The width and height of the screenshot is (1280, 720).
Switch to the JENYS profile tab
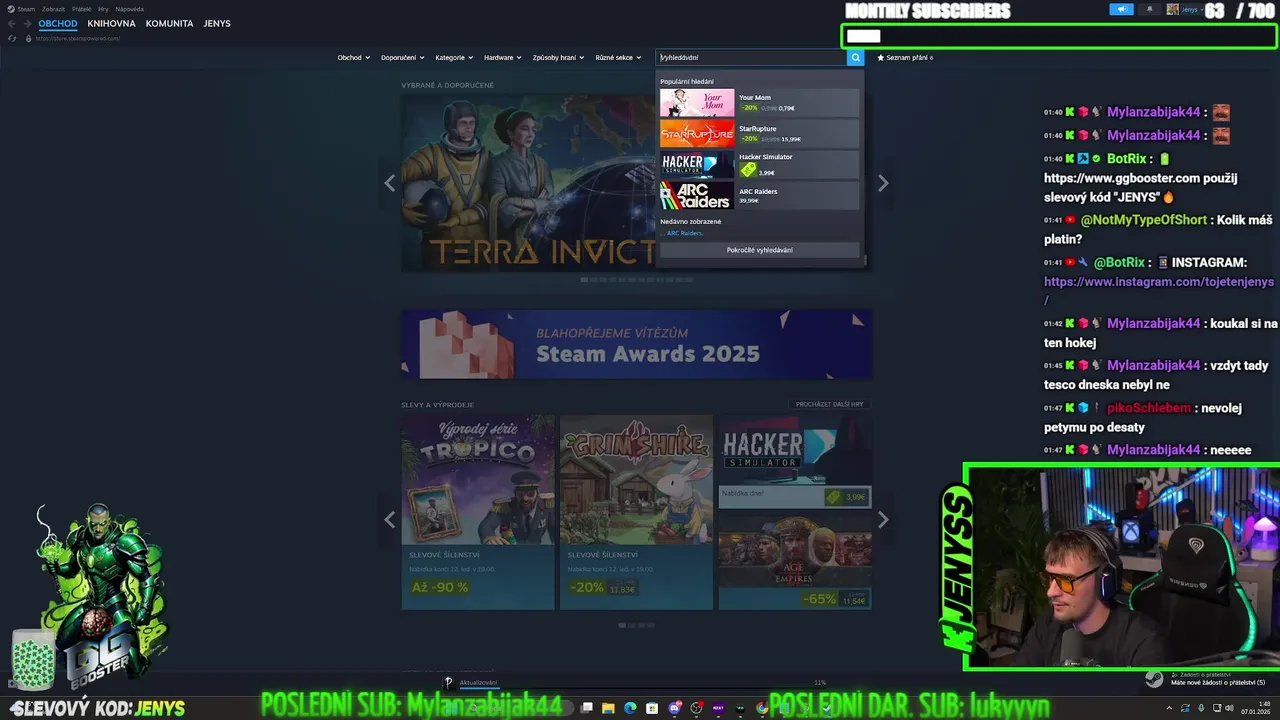[216, 23]
